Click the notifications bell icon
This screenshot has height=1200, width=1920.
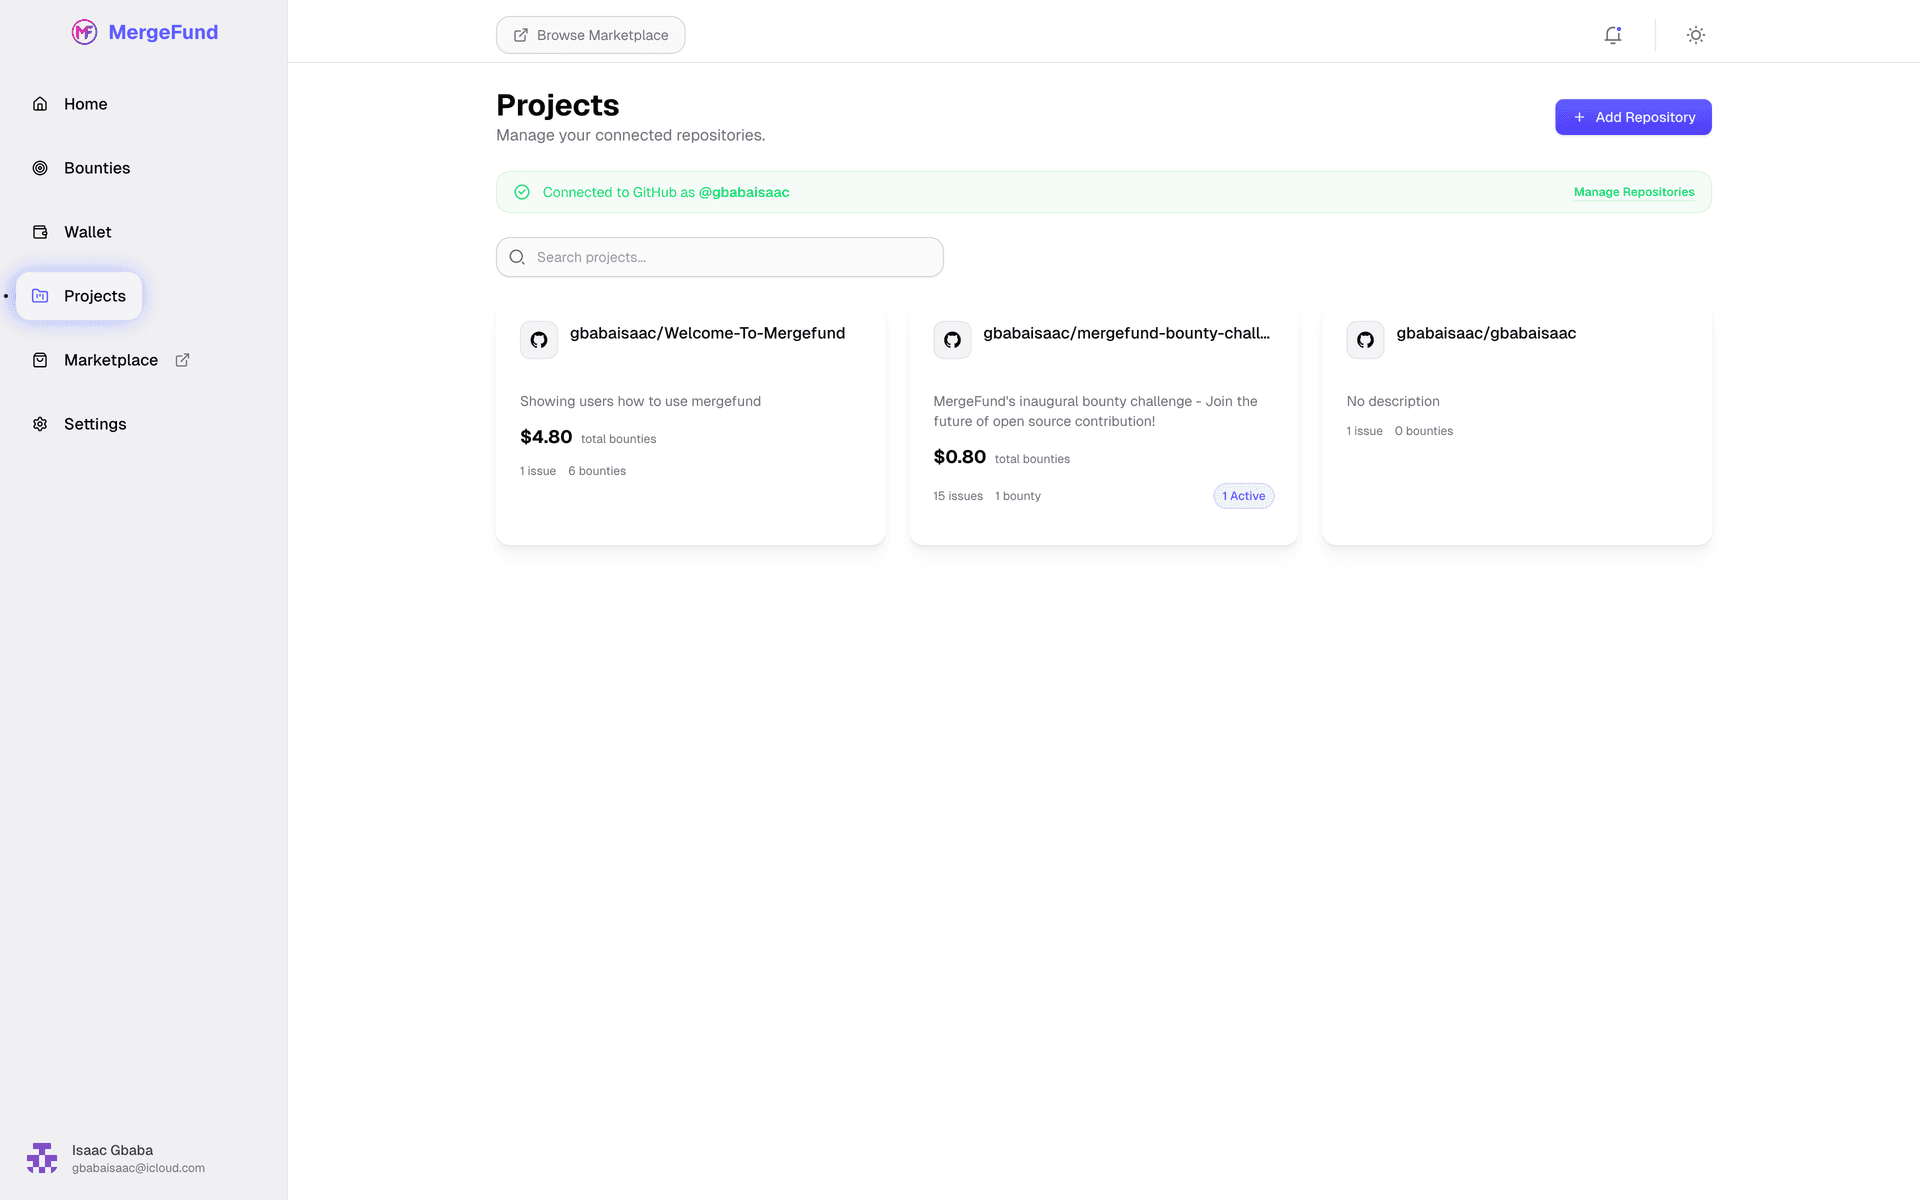1612,34
